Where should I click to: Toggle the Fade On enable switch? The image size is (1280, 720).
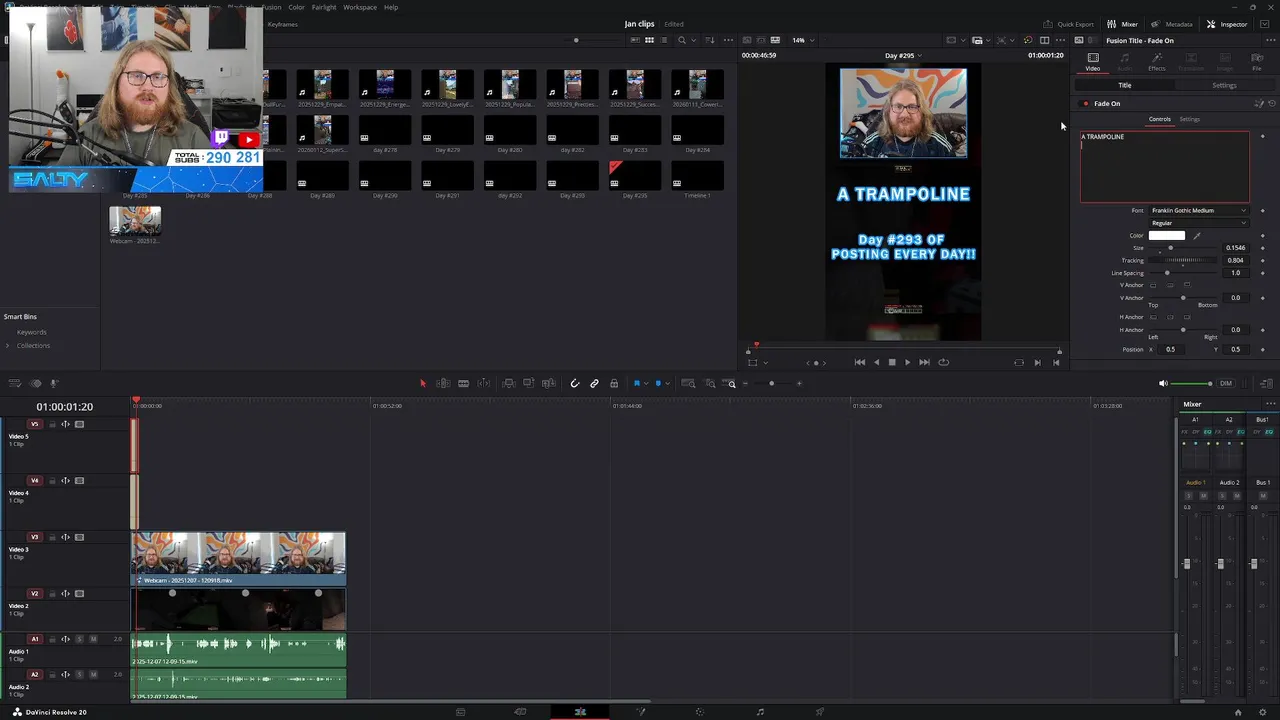1085,104
